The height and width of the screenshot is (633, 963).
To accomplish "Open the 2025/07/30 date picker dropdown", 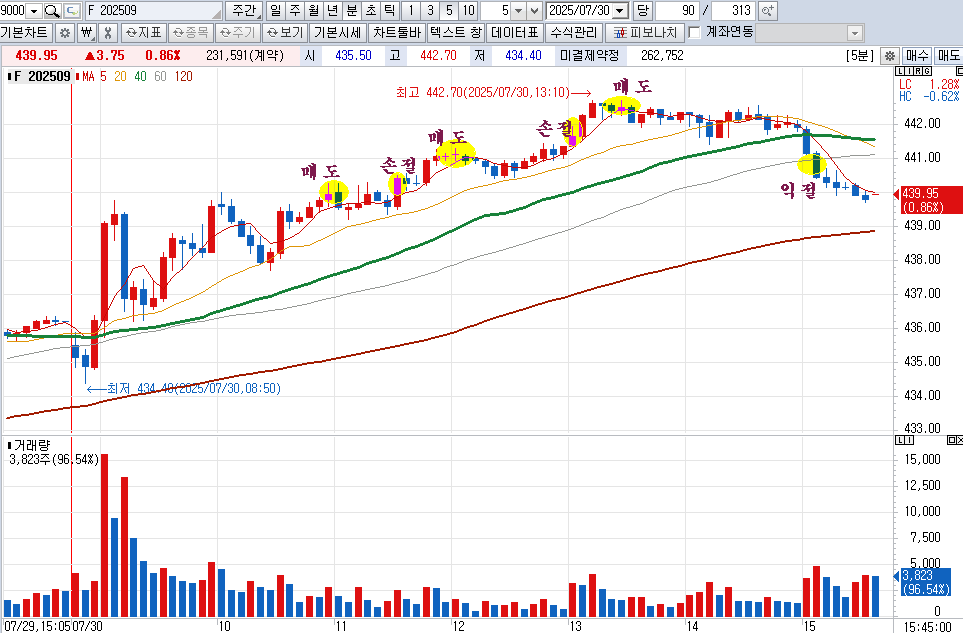I will click(x=620, y=10).
